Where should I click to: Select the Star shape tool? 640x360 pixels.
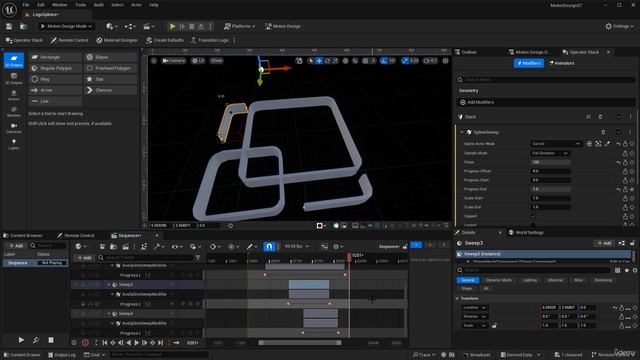pos(111,79)
